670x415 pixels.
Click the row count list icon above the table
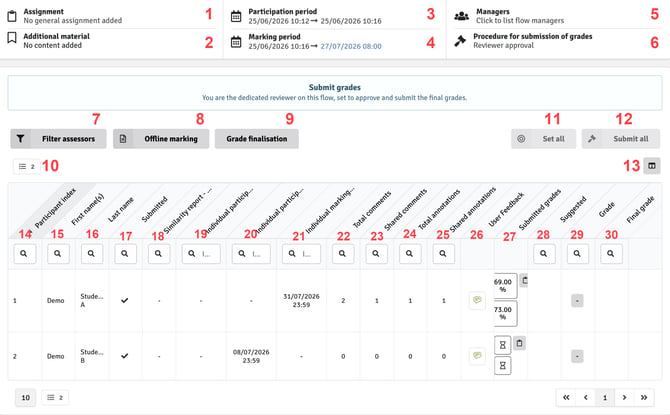pos(27,166)
